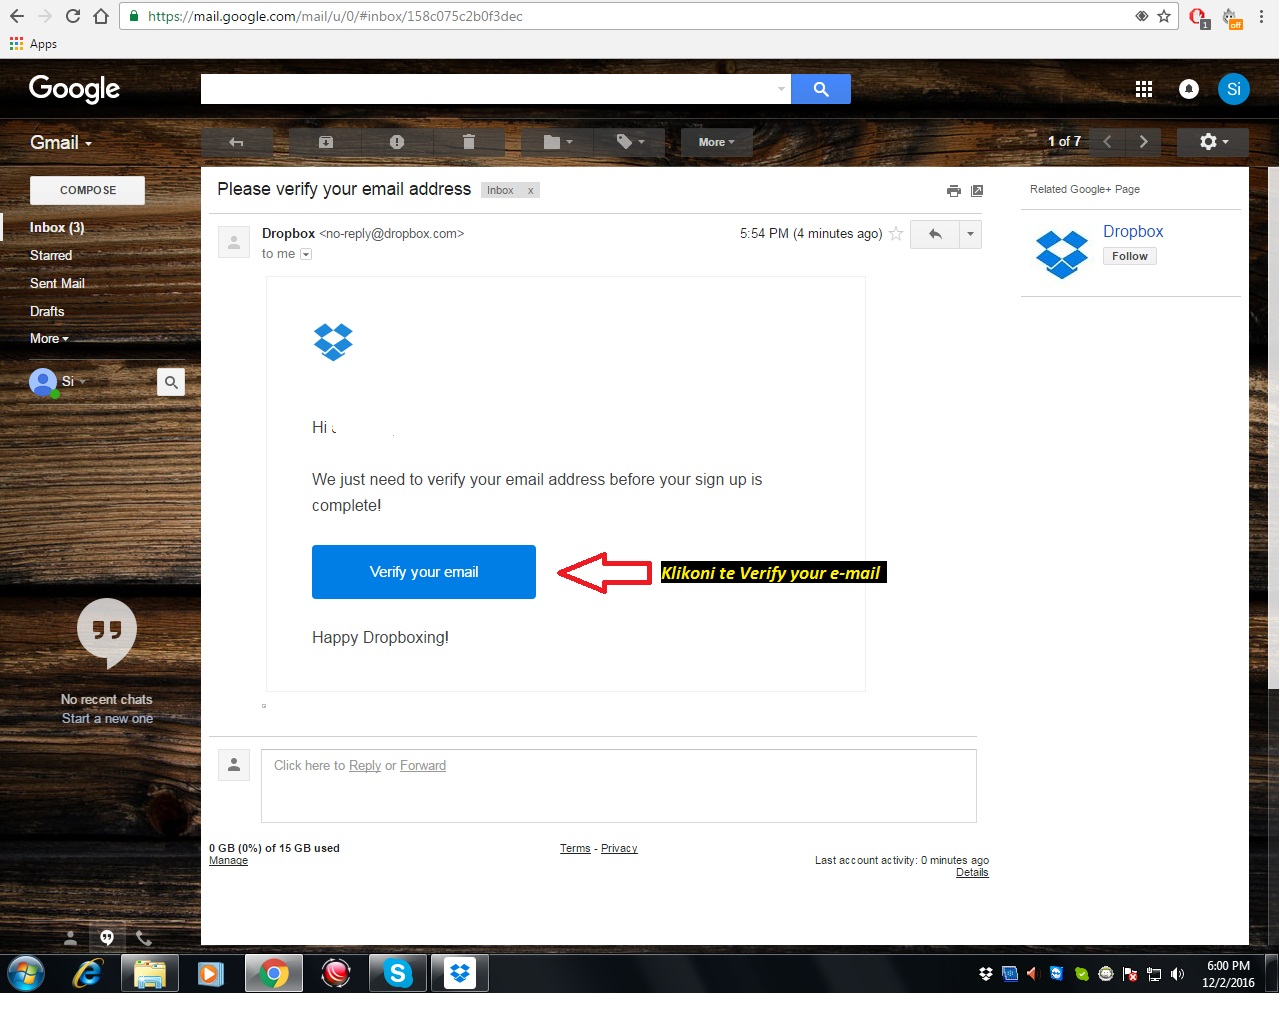1280x1024 pixels.
Task: Remove the Inbox label with its x
Action: 531,190
